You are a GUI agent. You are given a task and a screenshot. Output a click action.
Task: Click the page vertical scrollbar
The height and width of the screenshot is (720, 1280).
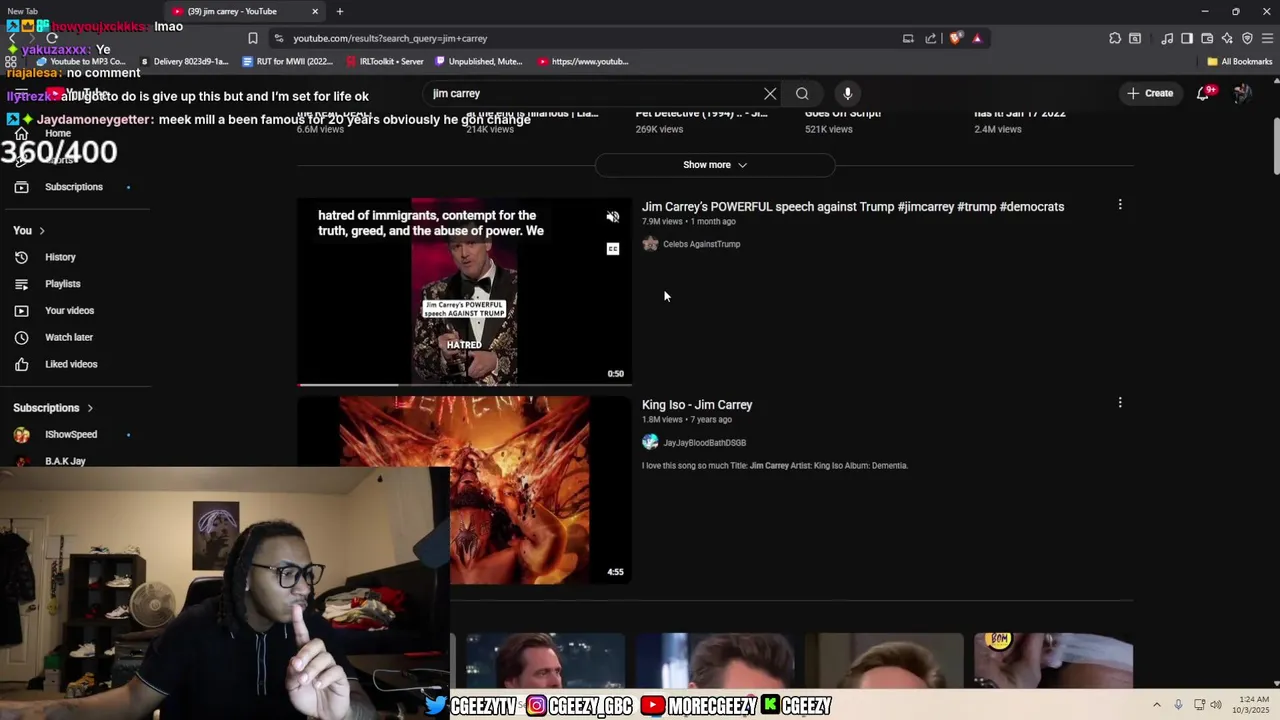(x=1275, y=148)
